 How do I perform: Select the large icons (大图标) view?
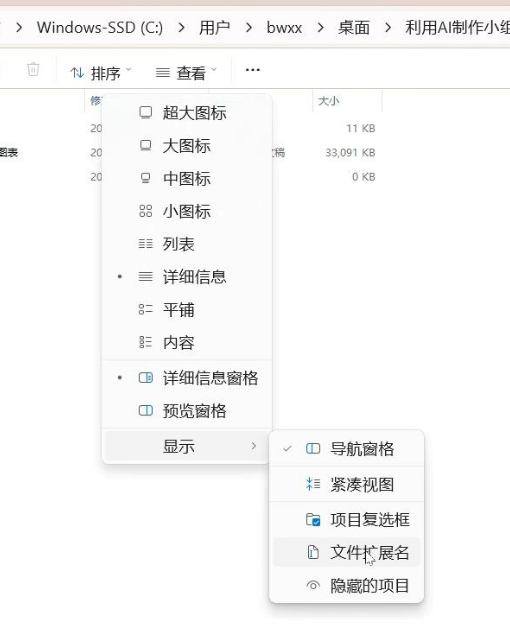point(187,146)
